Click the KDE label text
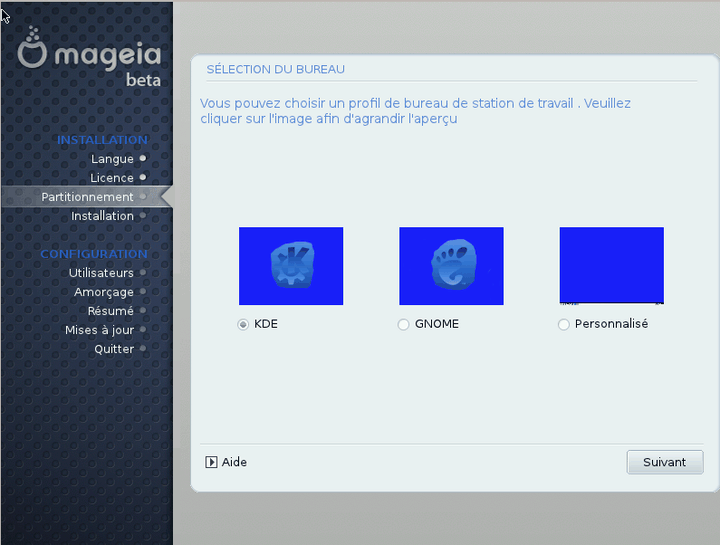The width and height of the screenshot is (720, 545). [x=266, y=324]
